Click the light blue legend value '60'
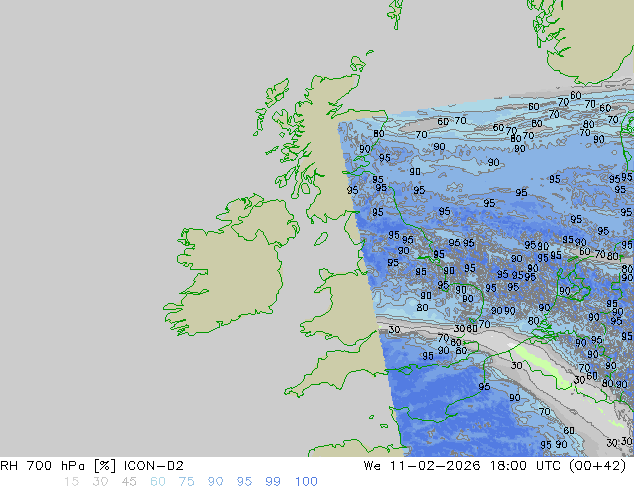The image size is (634, 490). [x=158, y=482]
